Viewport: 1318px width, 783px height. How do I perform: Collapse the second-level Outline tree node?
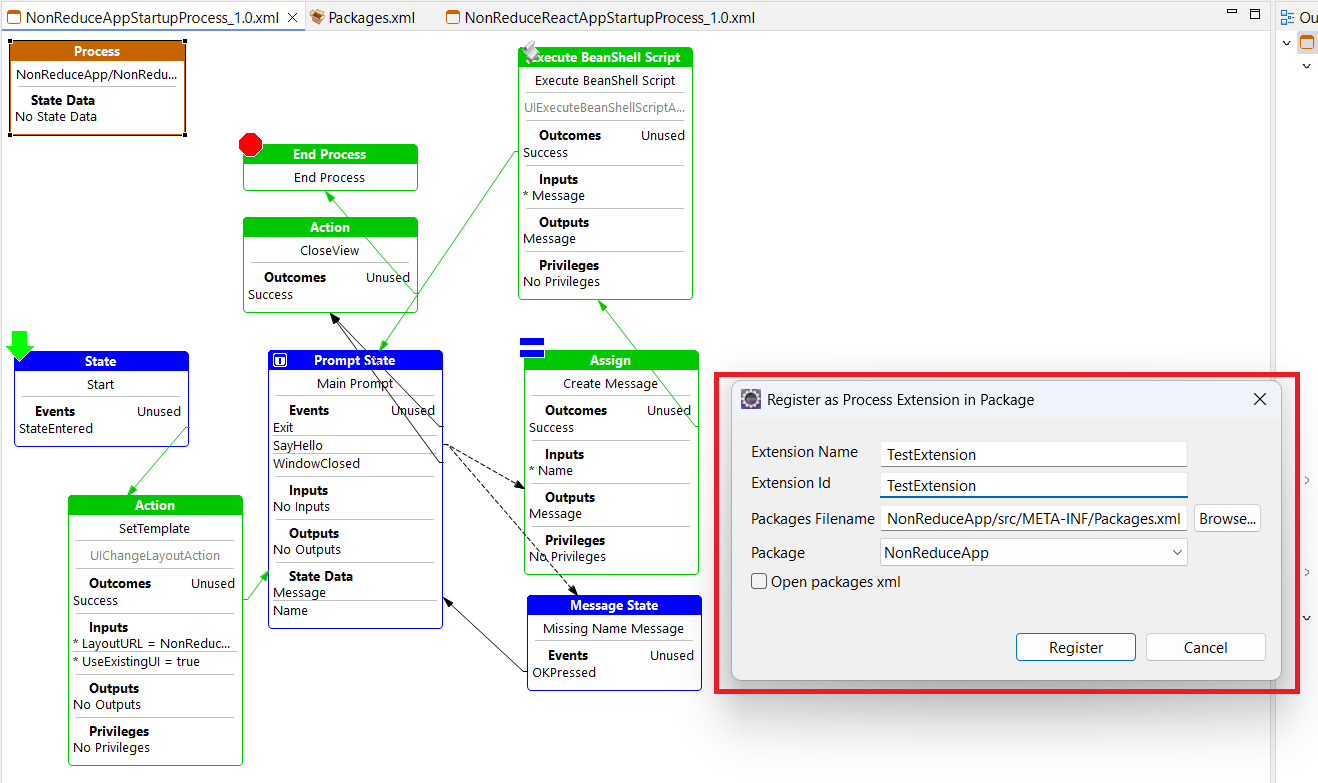click(1307, 66)
